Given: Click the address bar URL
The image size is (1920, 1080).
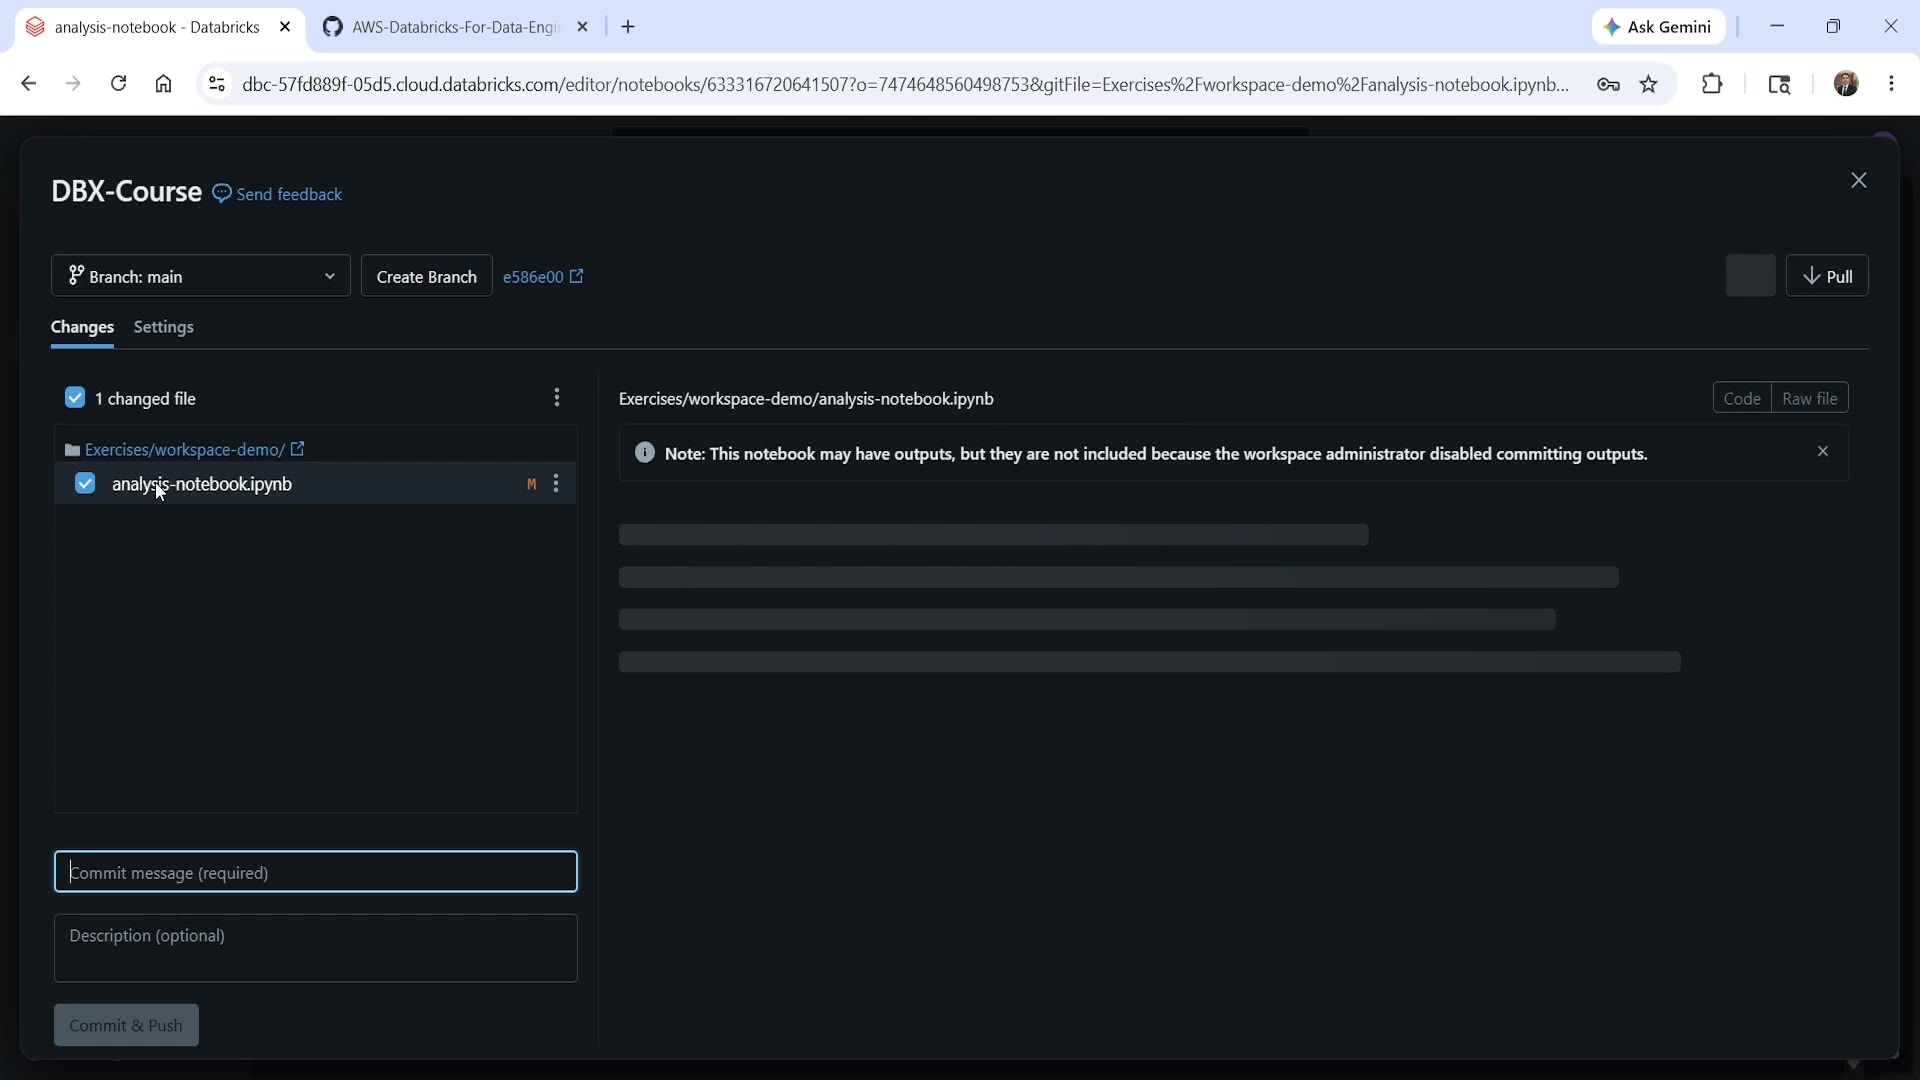Looking at the screenshot, I should (x=905, y=84).
